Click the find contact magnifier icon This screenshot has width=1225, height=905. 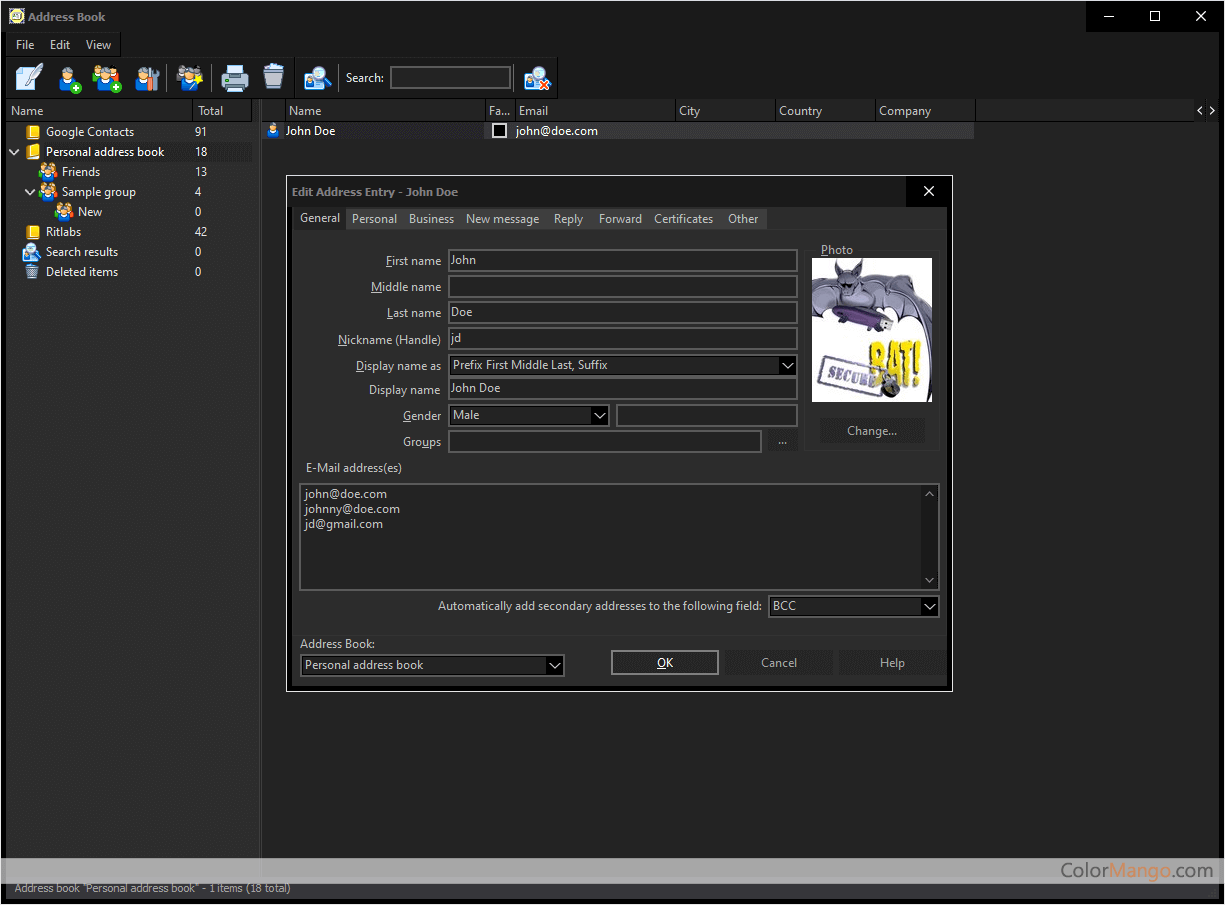[317, 77]
